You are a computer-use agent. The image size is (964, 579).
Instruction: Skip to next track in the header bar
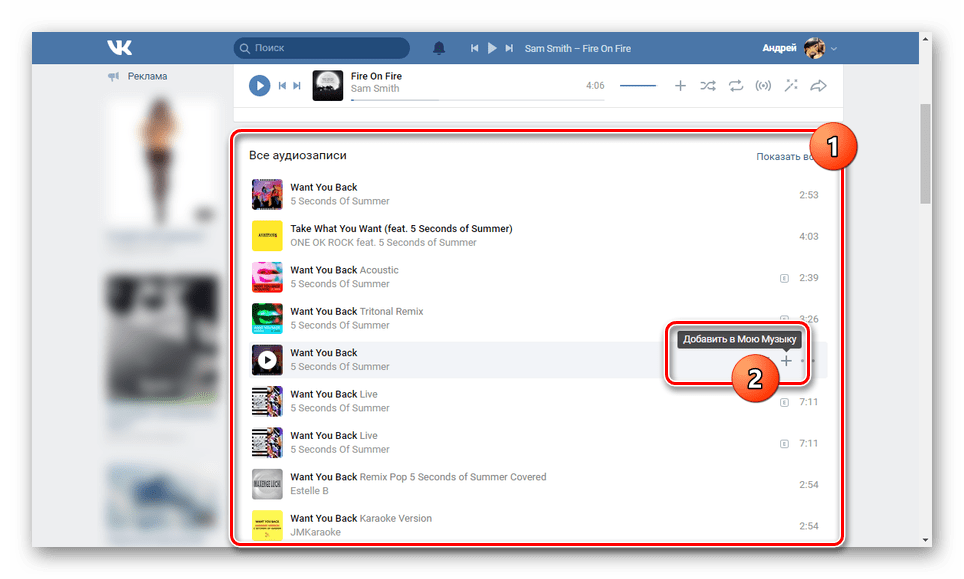pyautogui.click(x=509, y=48)
